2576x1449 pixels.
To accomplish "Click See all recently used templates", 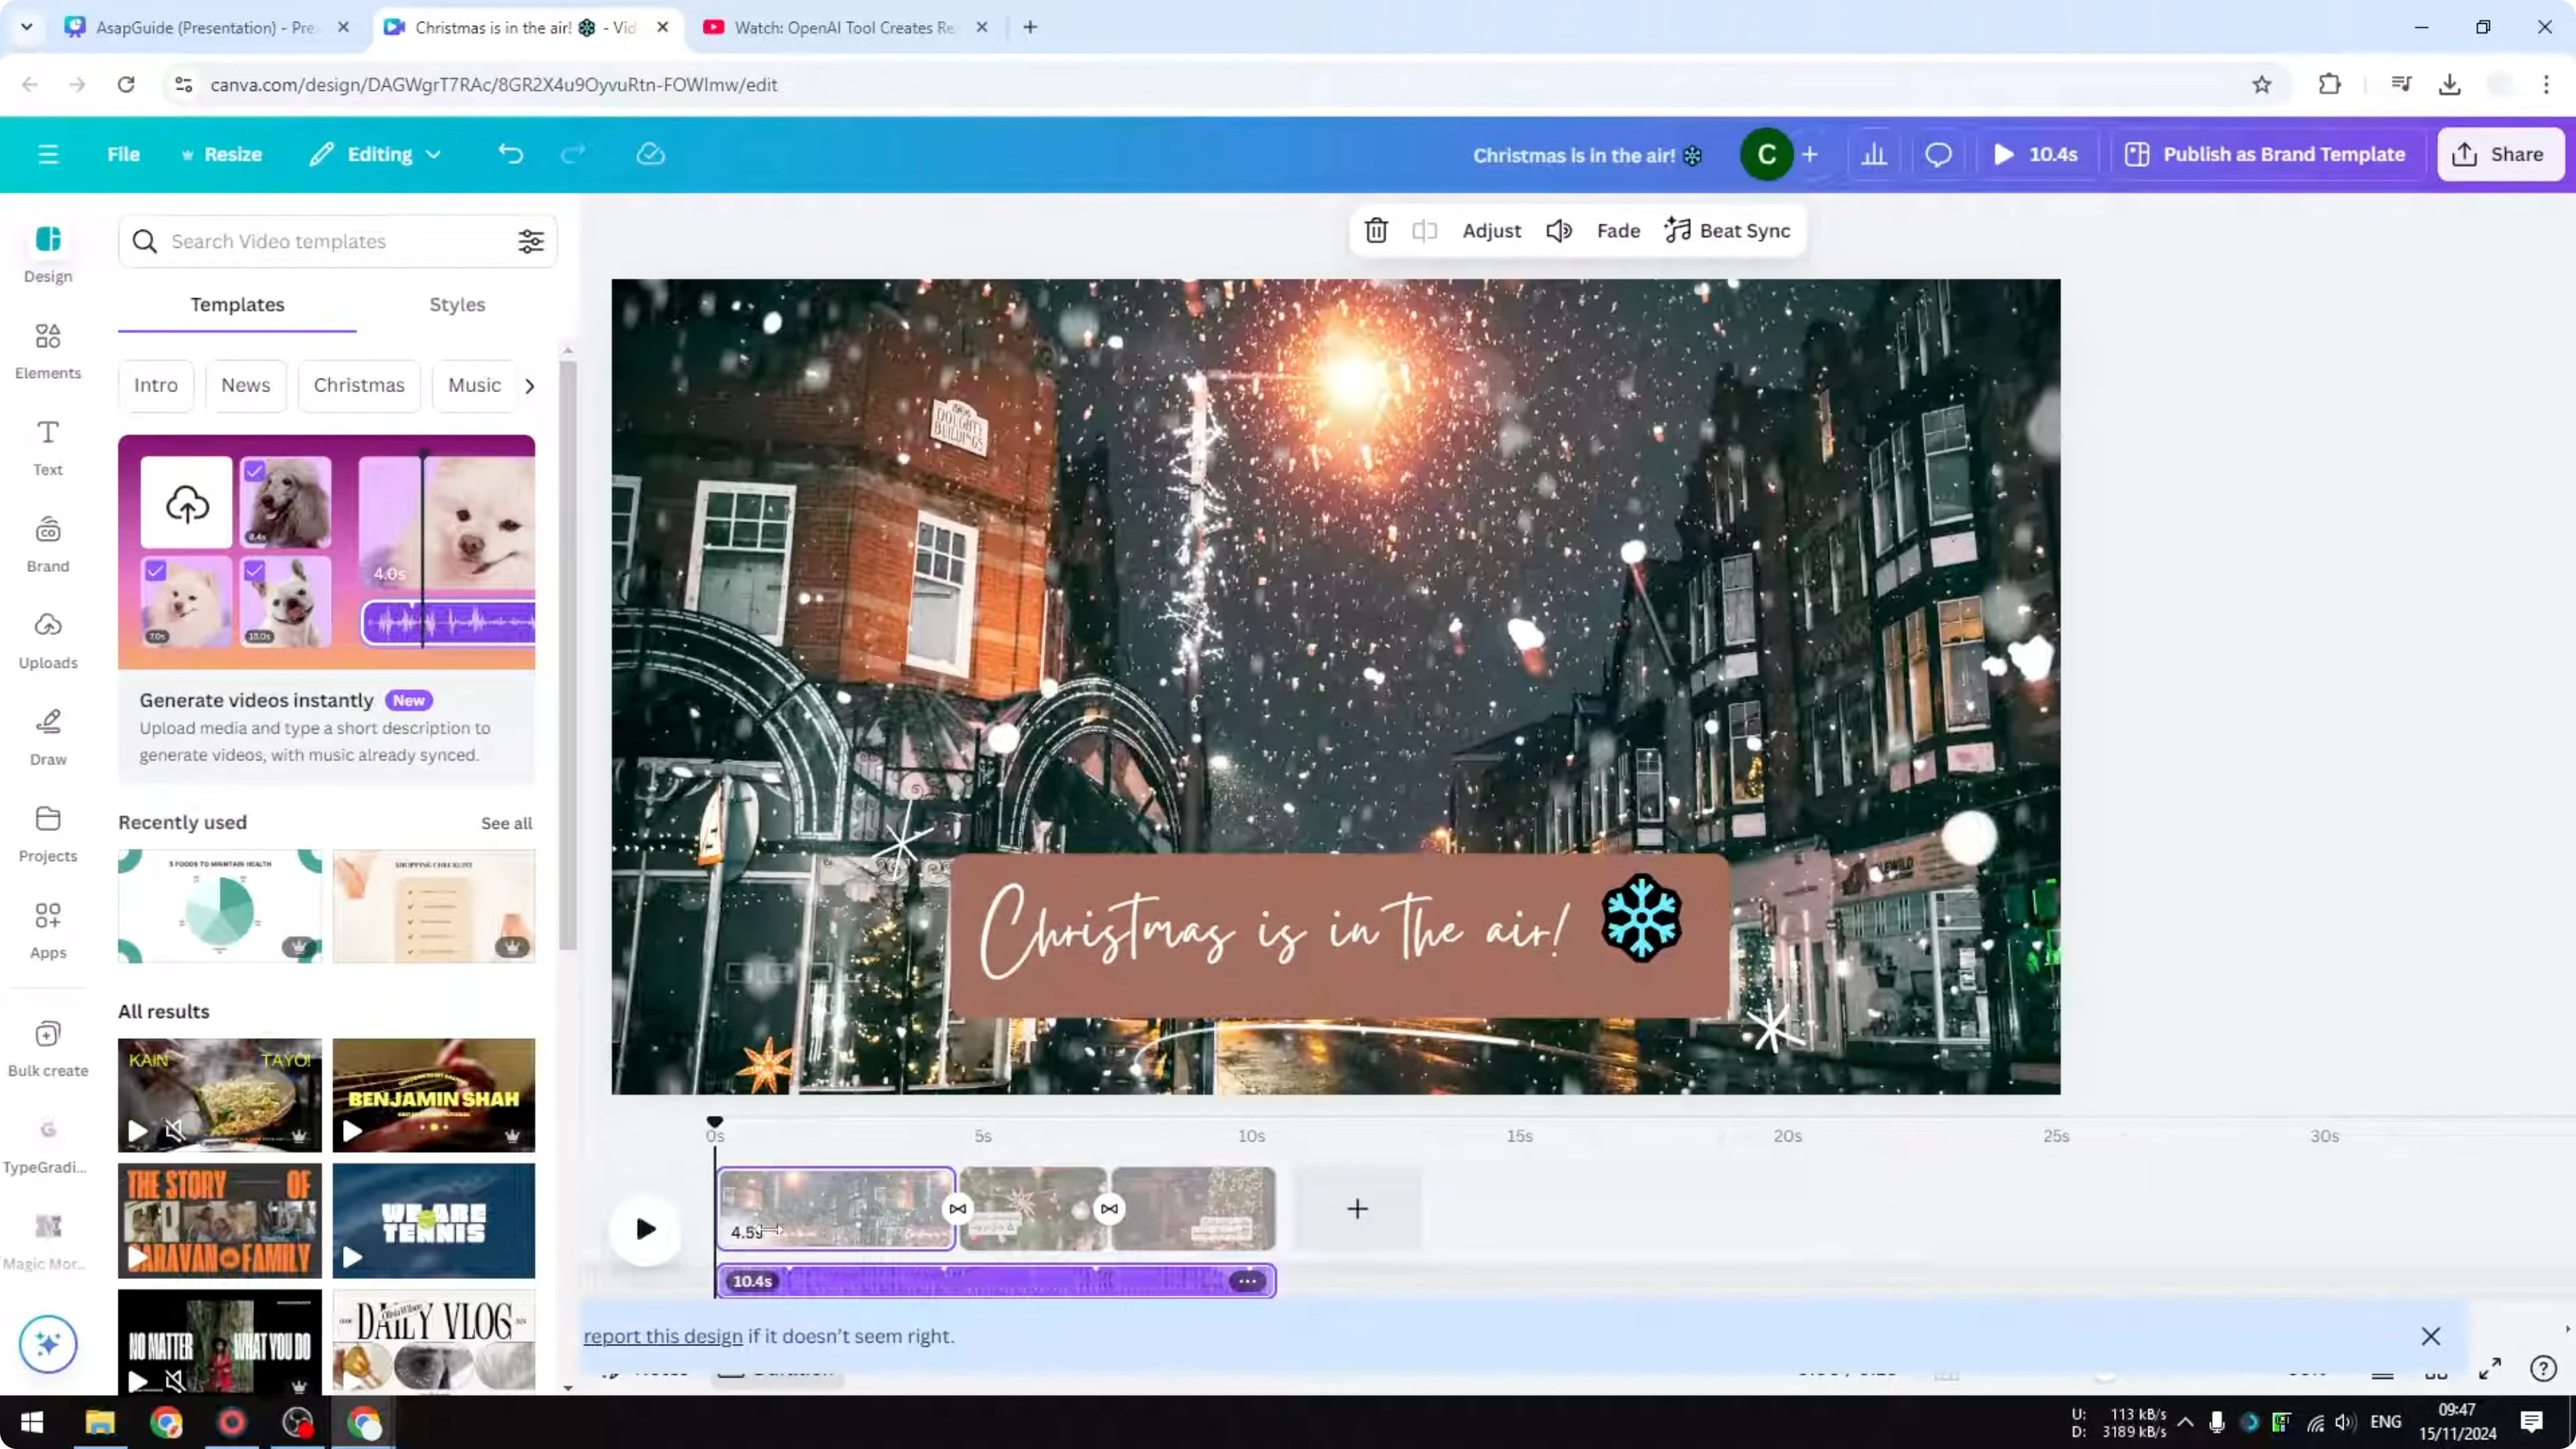I will (x=505, y=823).
